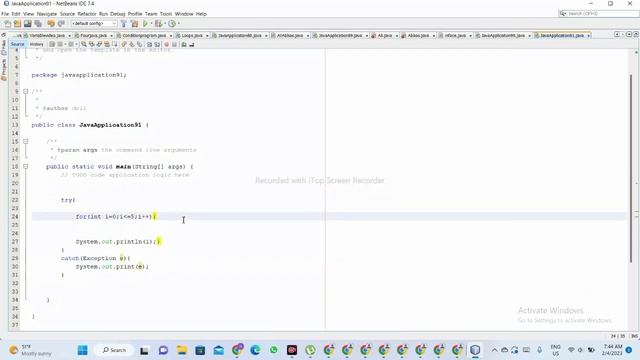Click in the Search (Ctrl+I) field
Screen dimensions: 640x360
[x=598, y=13]
